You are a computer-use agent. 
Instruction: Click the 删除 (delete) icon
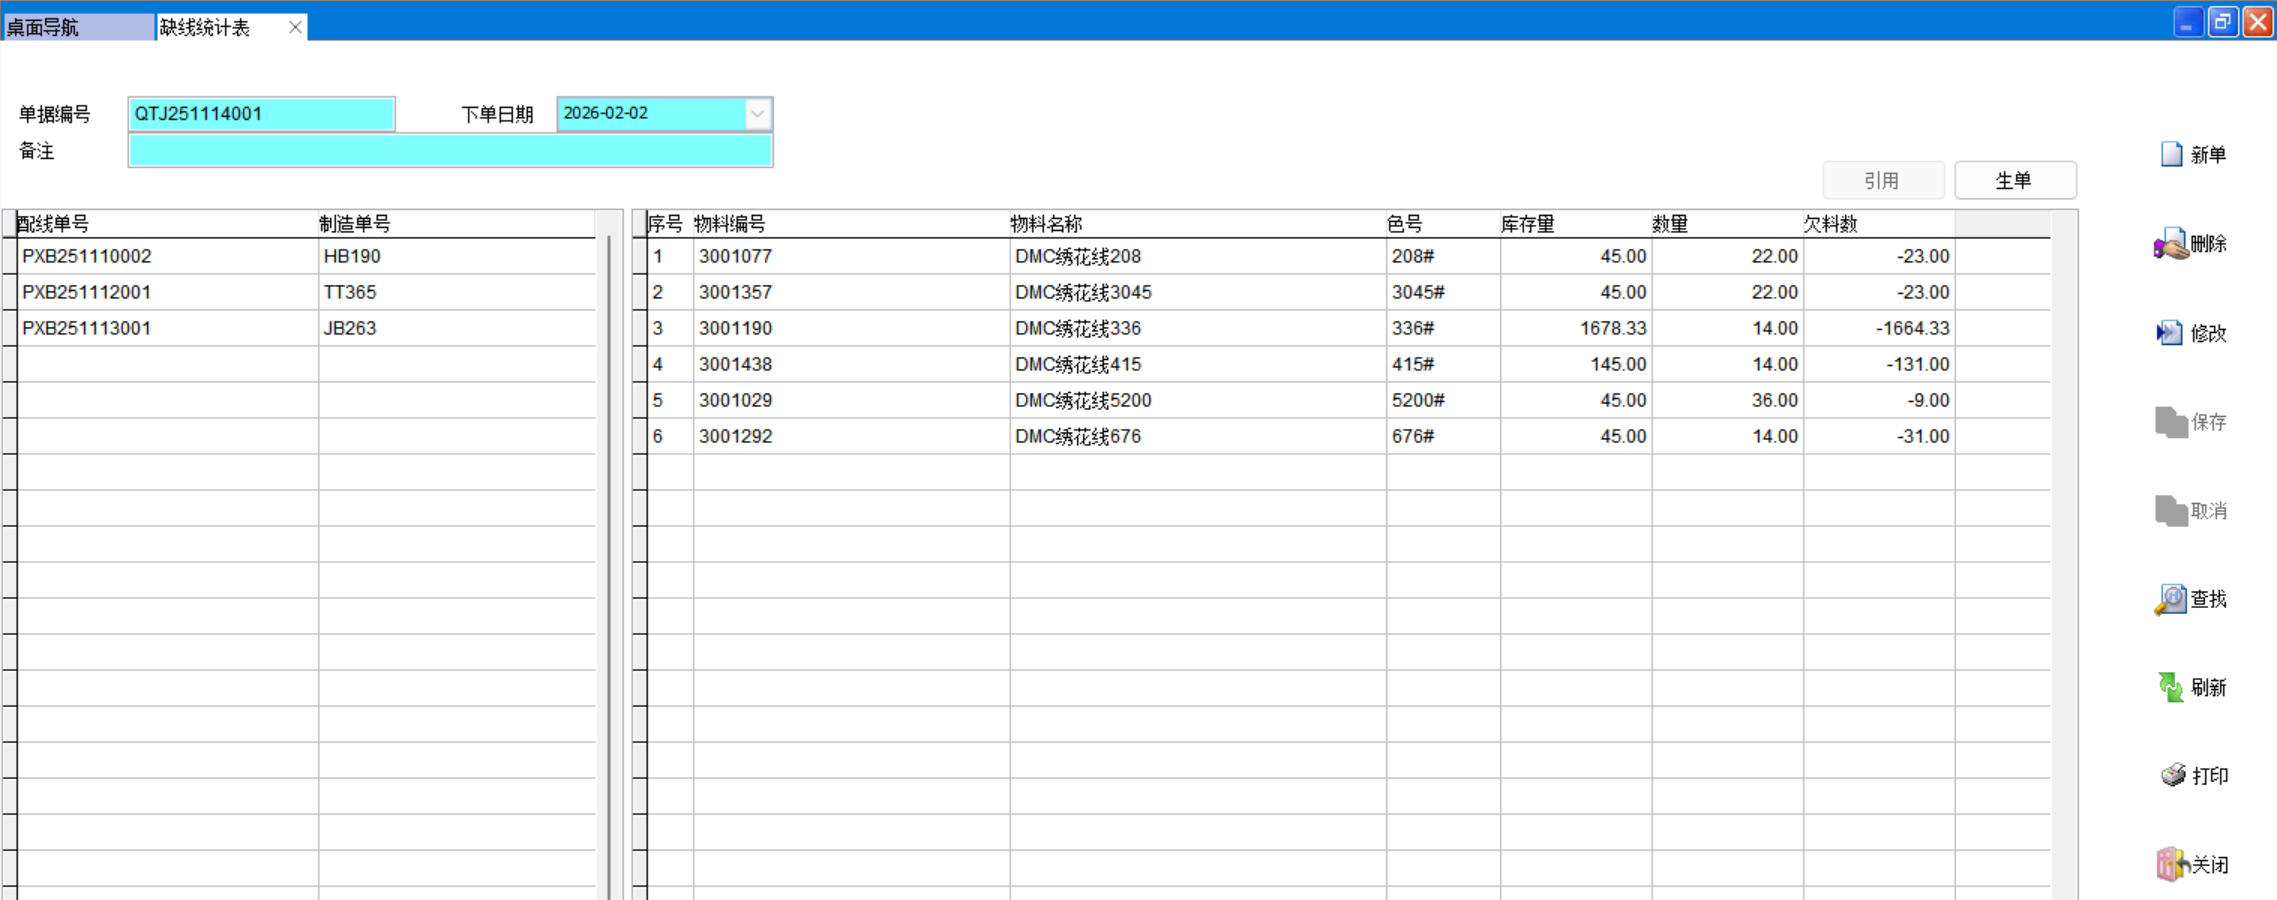click(2171, 244)
